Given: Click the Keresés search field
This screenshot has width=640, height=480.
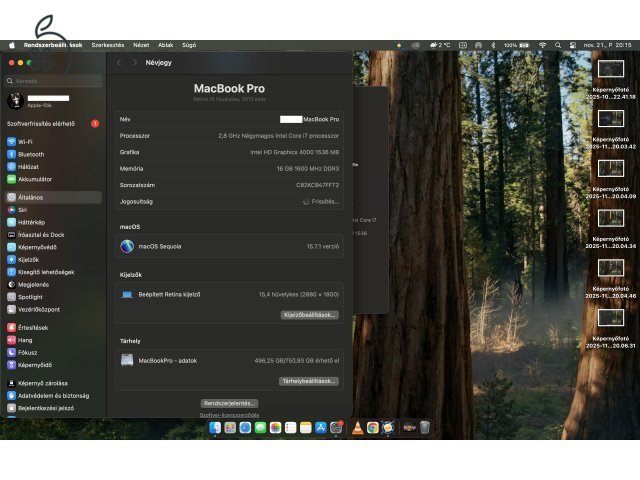Looking at the screenshot, I should 54,81.
